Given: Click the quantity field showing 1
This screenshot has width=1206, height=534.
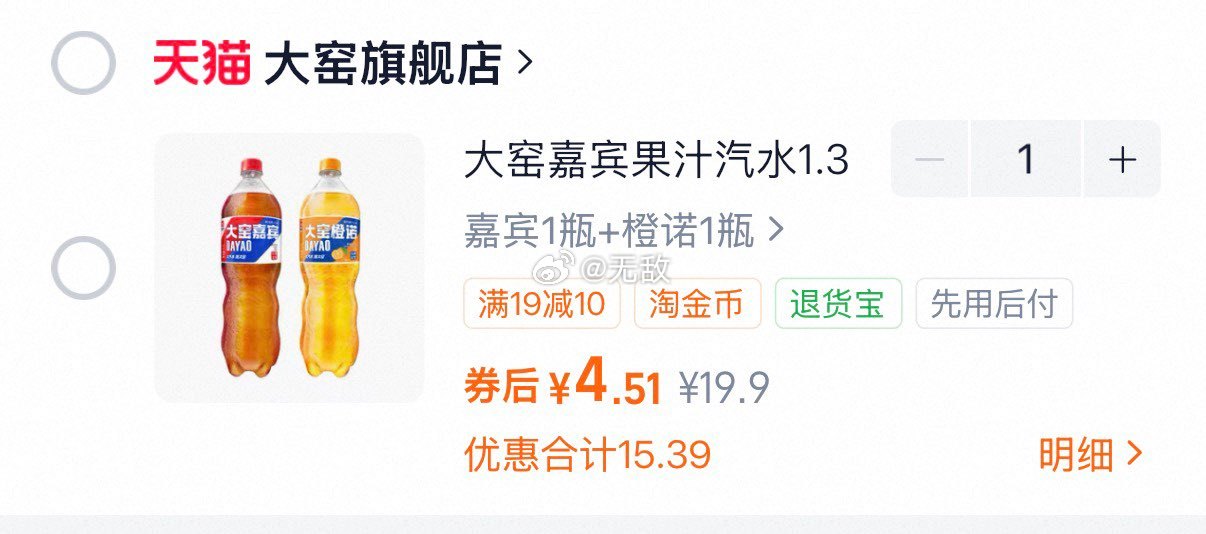Looking at the screenshot, I should click(x=1025, y=159).
